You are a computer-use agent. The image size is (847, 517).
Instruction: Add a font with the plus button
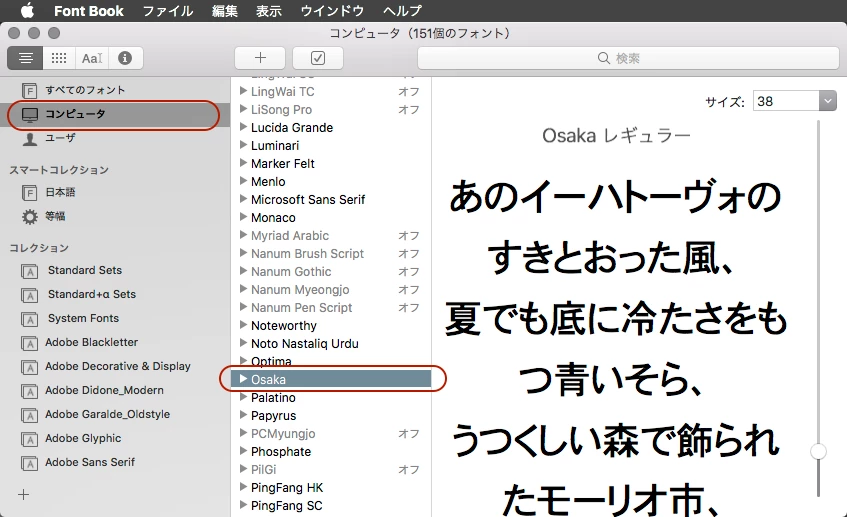coord(260,58)
